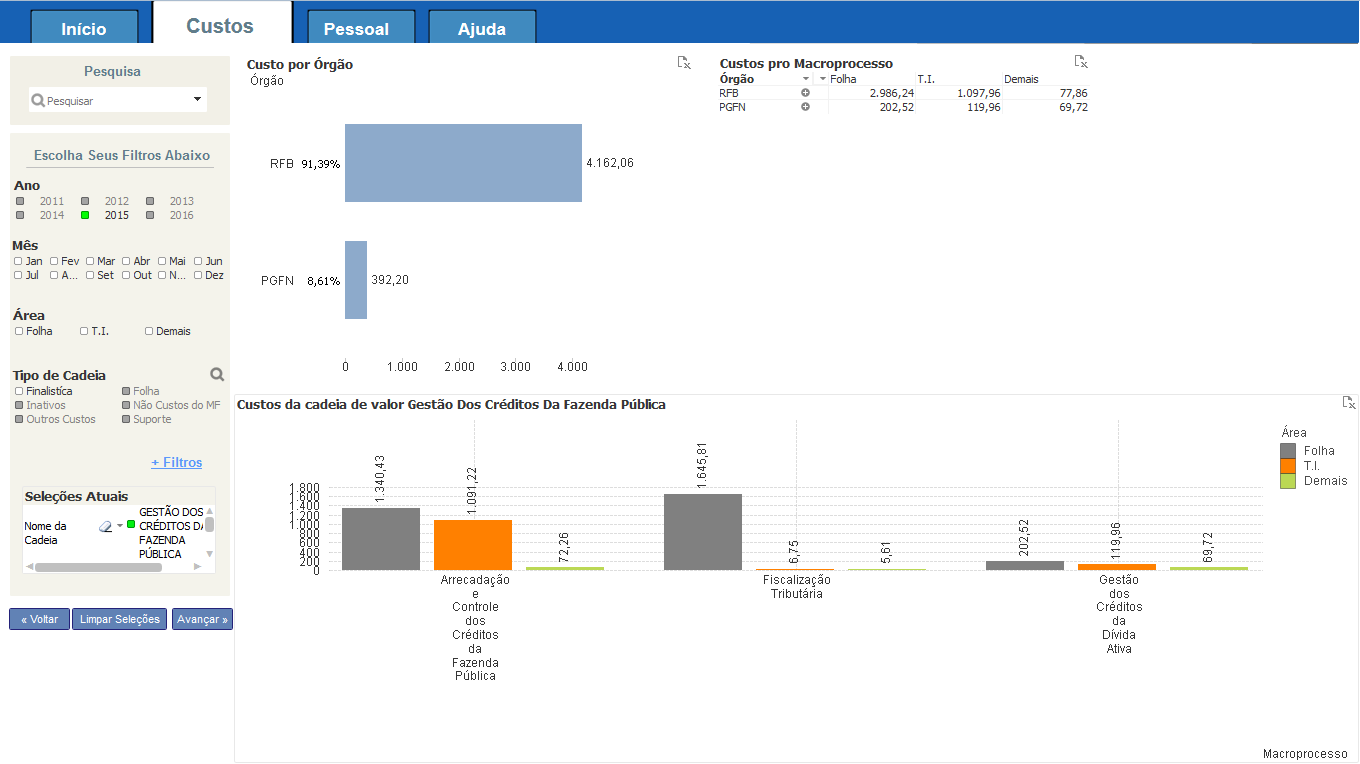Screen dimensions: 1360x764
Task: Check T.I. under Área filter
Action: pos(84,331)
